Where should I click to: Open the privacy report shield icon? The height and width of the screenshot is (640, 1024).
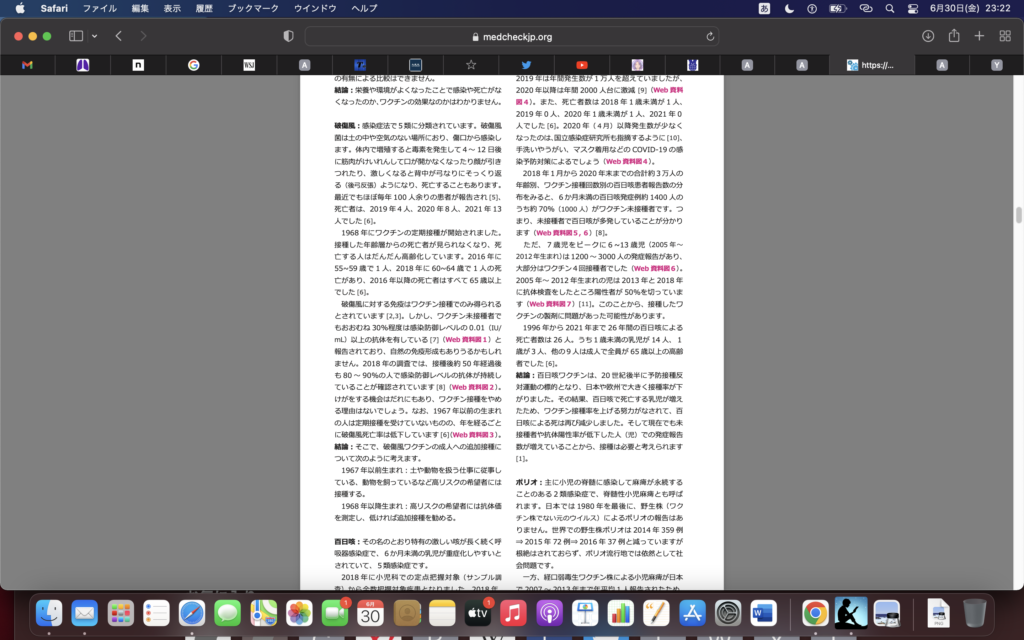(289, 36)
